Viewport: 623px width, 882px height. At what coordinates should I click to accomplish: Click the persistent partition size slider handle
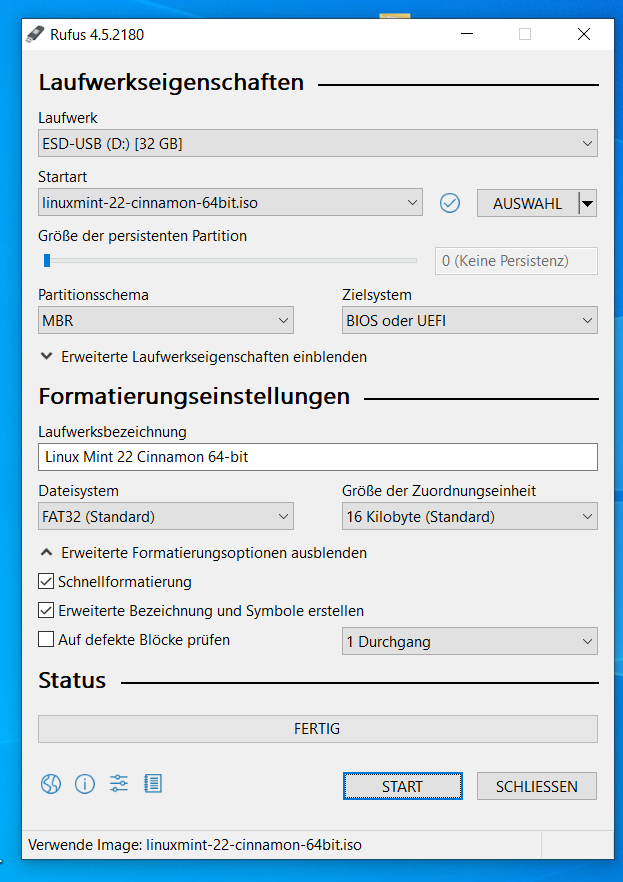click(x=47, y=260)
